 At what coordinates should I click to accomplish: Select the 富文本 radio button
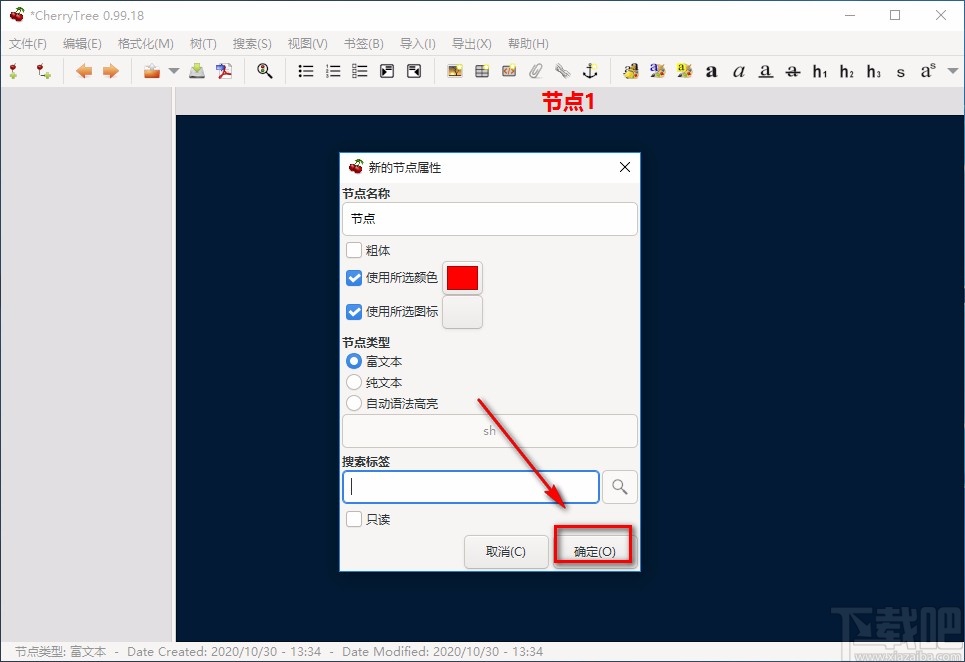[354, 361]
